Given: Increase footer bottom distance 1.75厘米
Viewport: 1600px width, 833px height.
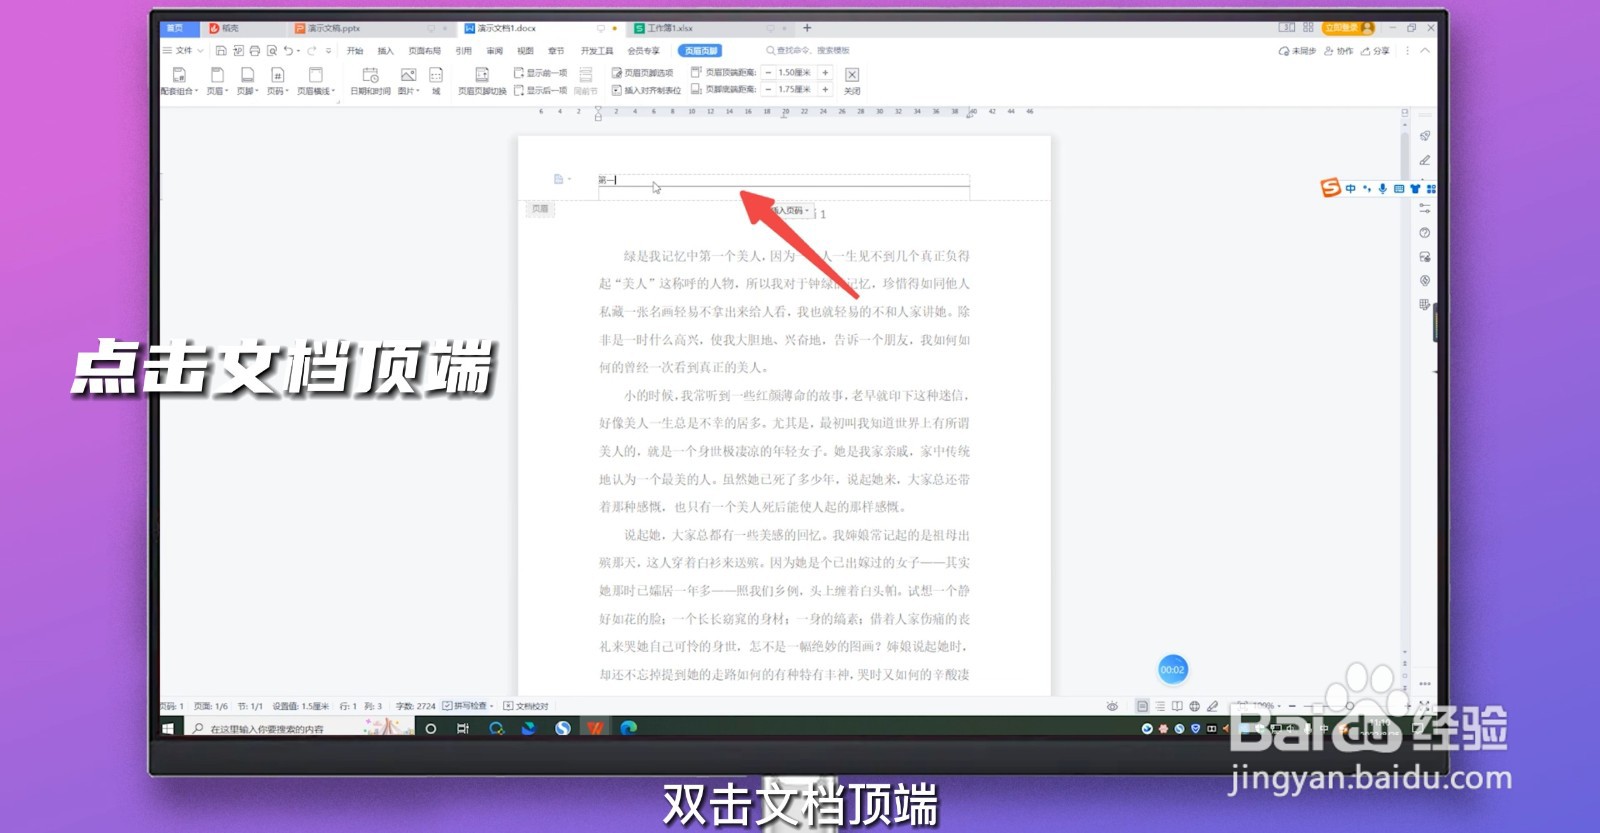Looking at the screenshot, I should pyautogui.click(x=825, y=89).
